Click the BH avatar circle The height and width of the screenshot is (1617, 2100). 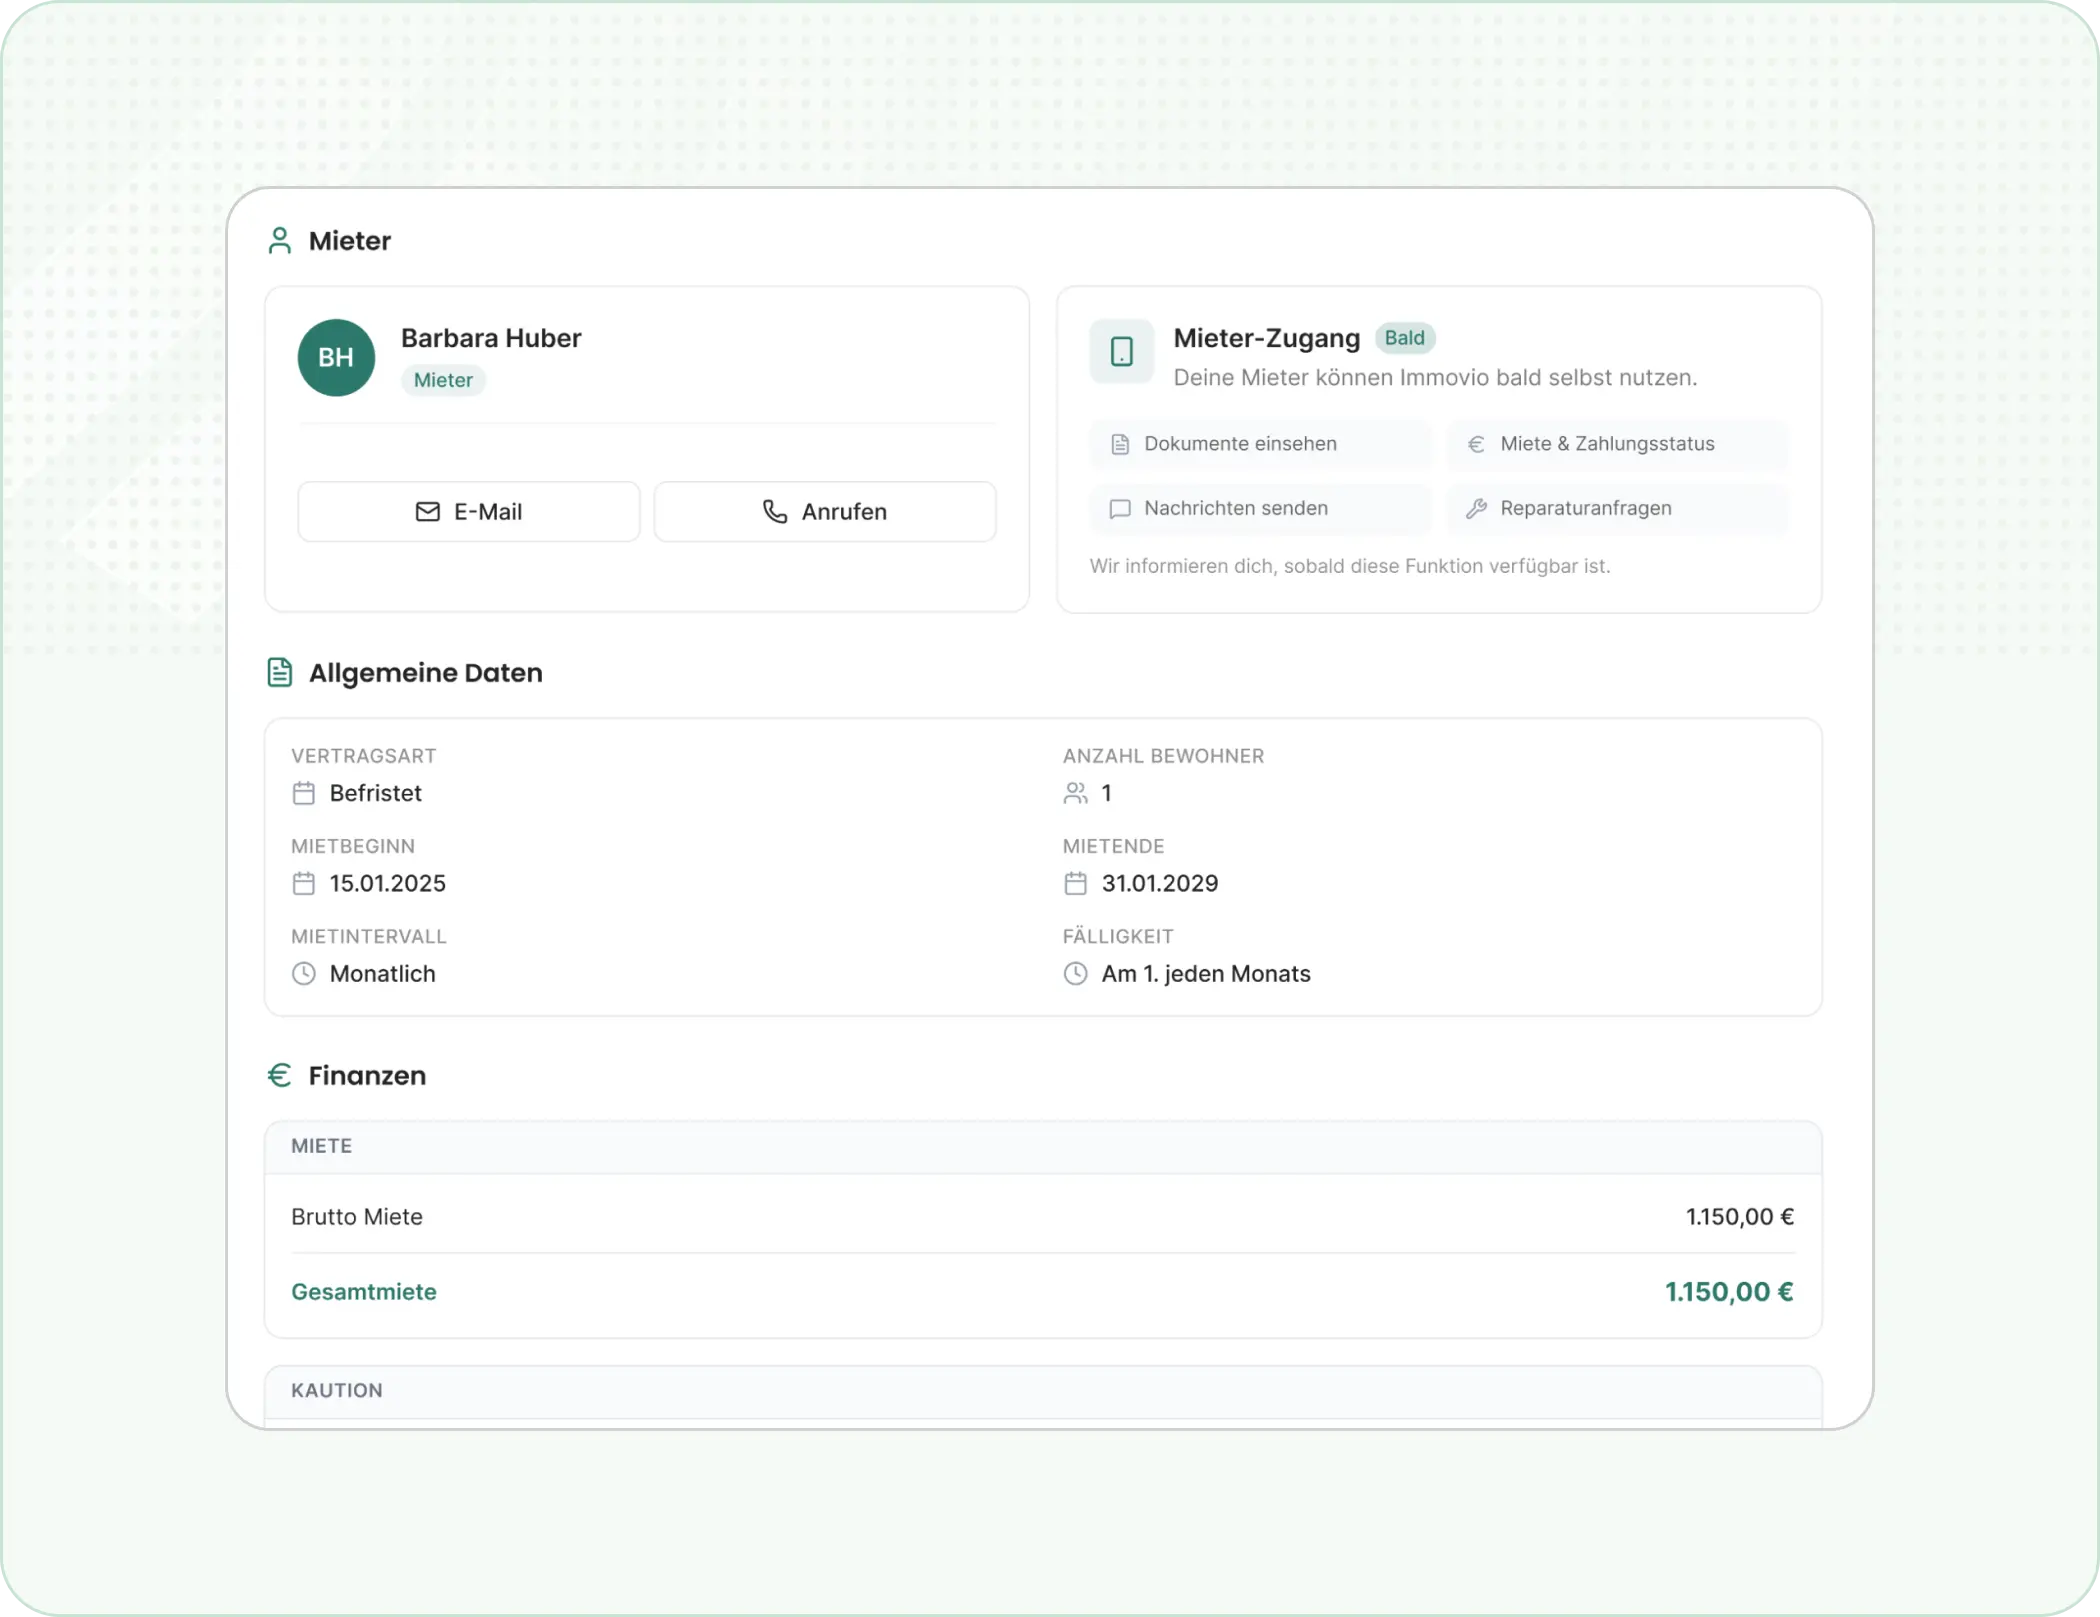pyautogui.click(x=336, y=358)
